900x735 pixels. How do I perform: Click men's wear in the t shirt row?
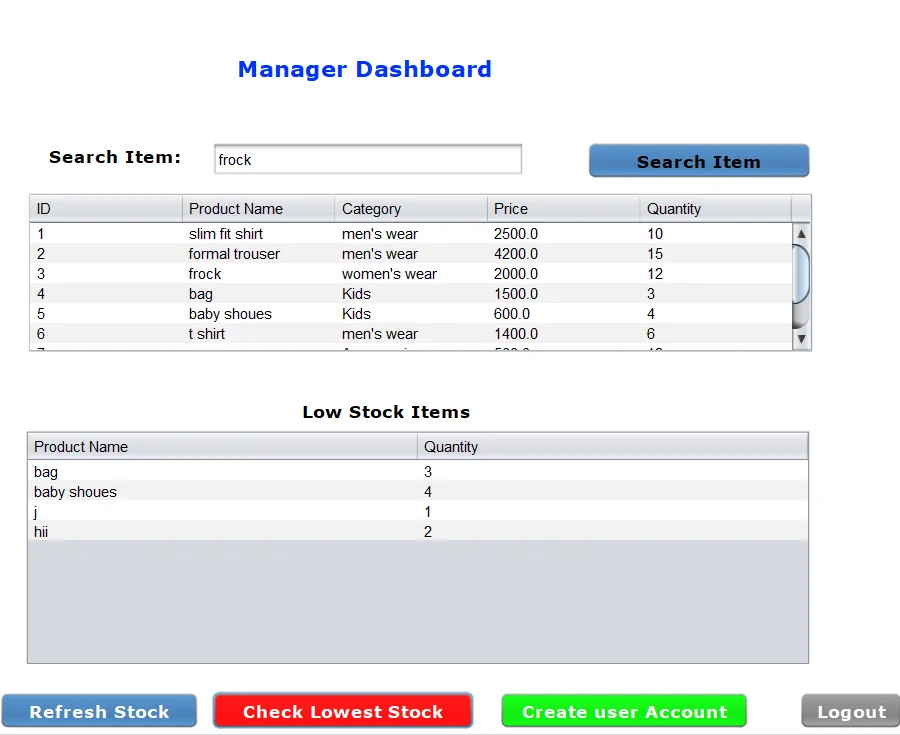click(411, 334)
